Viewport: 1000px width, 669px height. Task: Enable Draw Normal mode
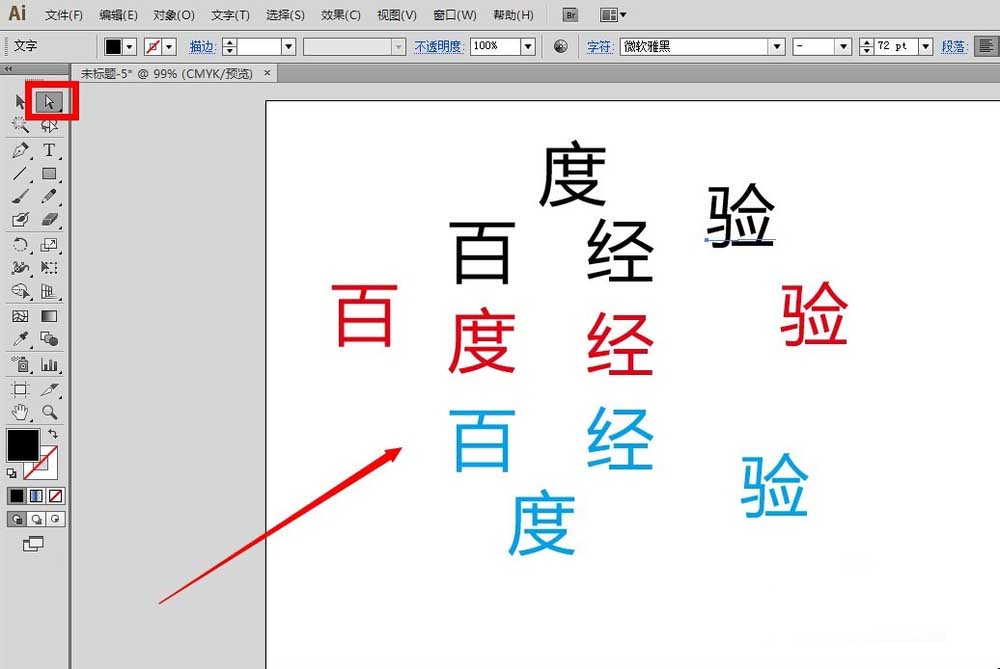(17, 519)
